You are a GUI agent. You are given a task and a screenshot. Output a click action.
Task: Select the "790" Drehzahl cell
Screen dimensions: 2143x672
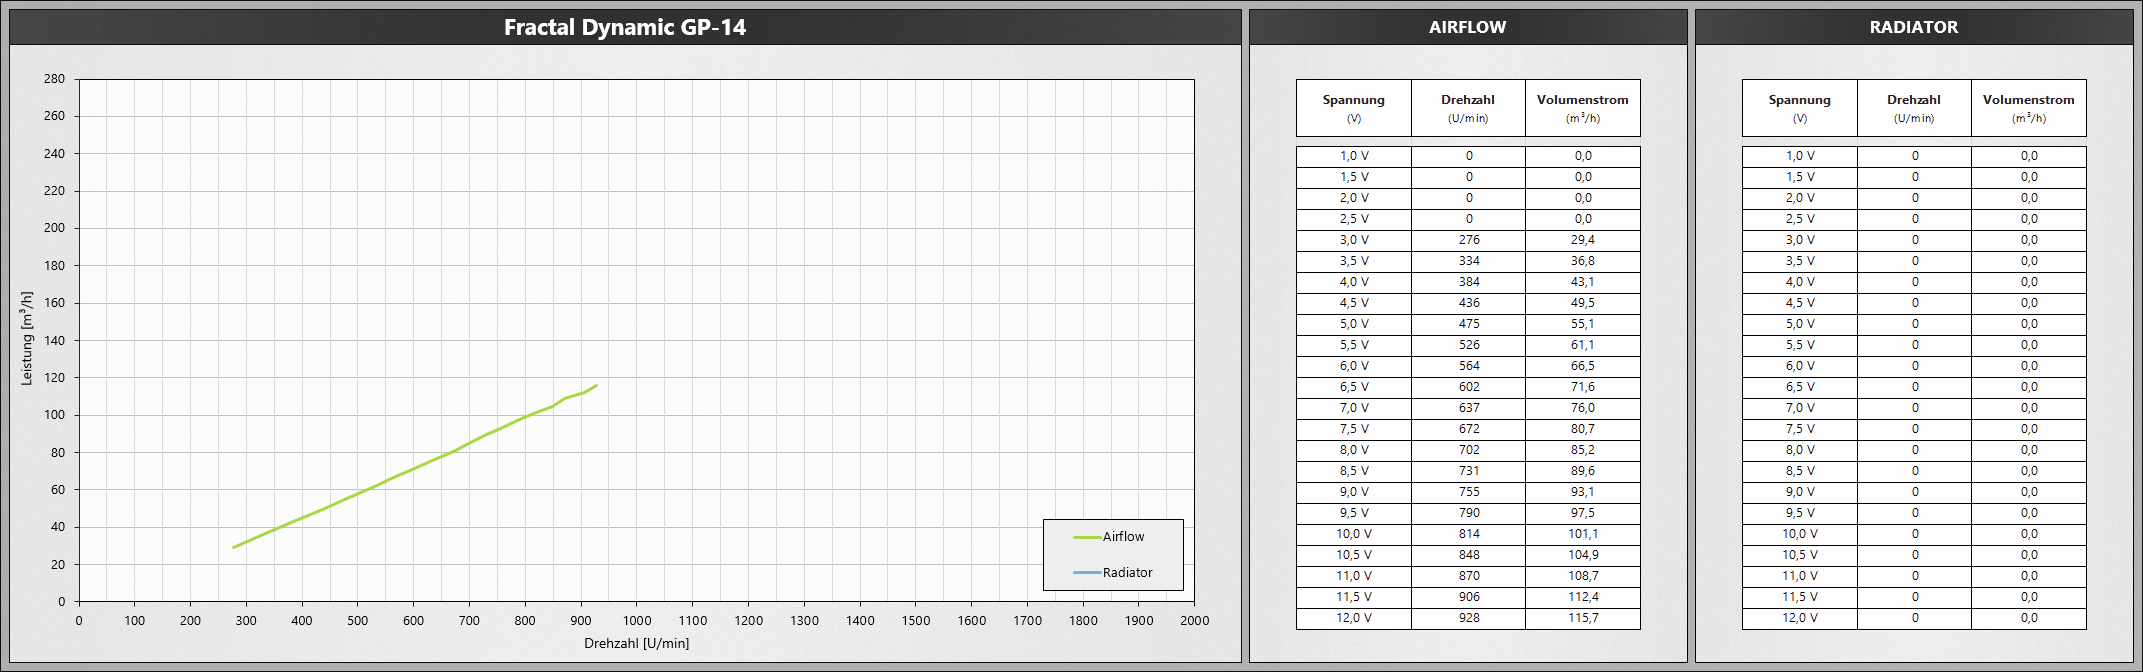pos(1468,513)
